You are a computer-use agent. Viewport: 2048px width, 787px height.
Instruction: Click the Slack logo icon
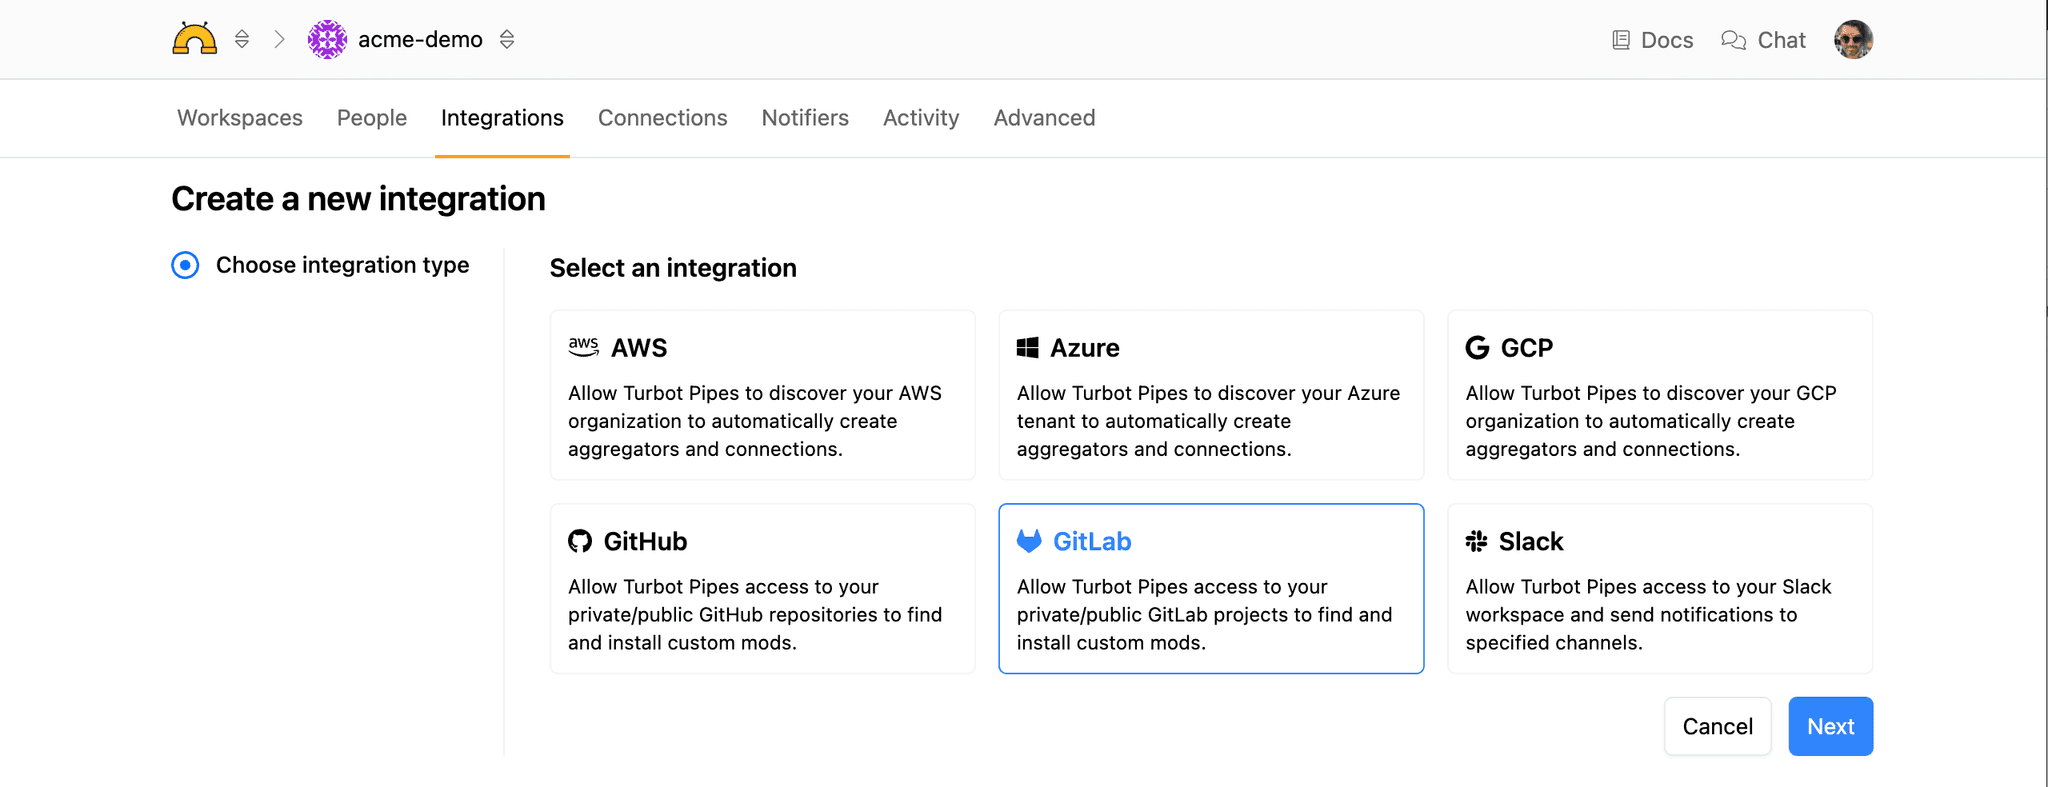click(1477, 541)
